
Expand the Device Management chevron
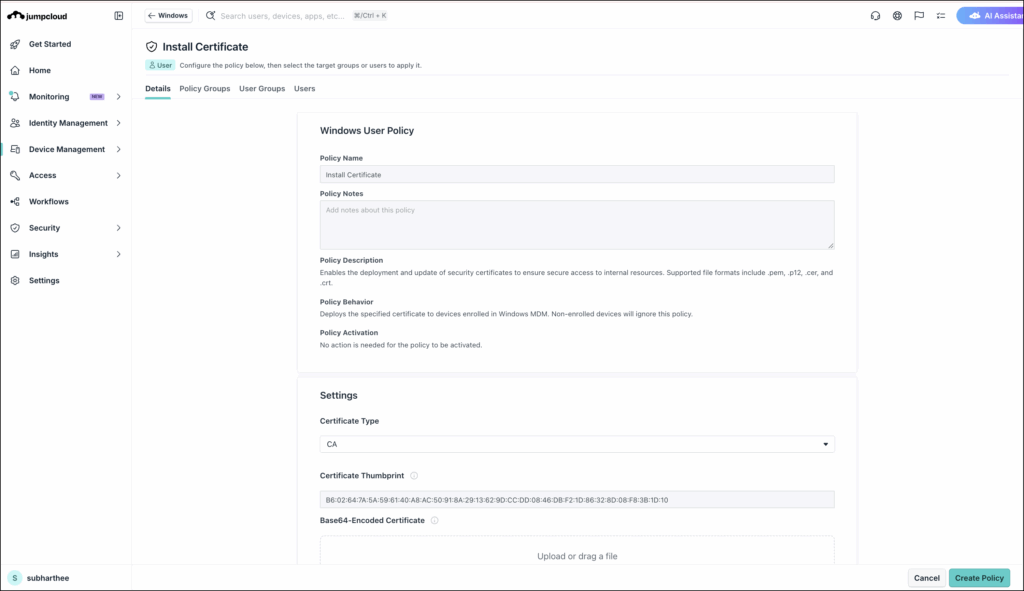click(x=118, y=150)
